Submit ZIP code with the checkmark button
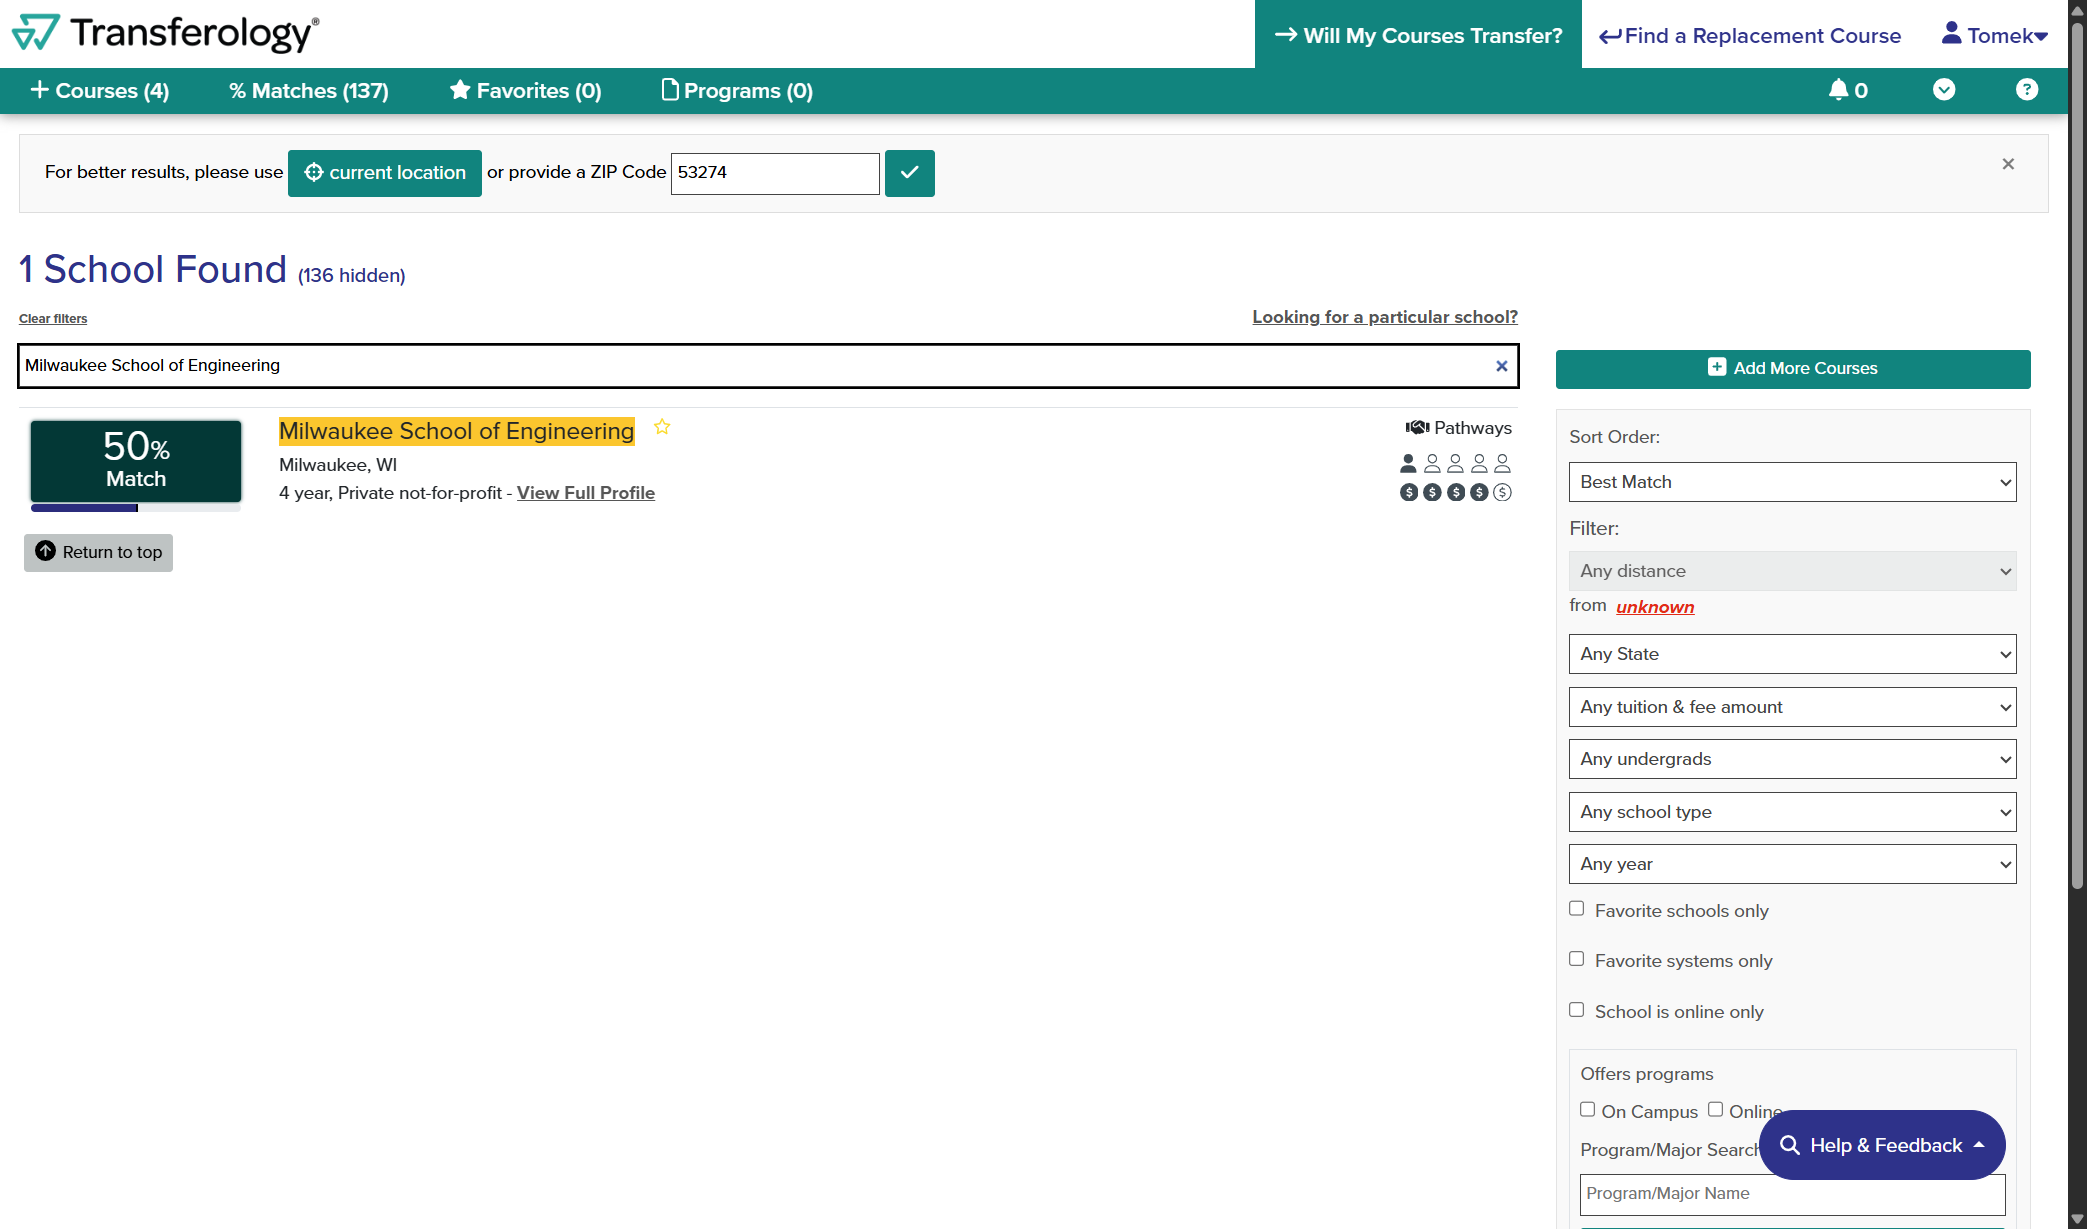The height and width of the screenshot is (1229, 2087). [909, 173]
